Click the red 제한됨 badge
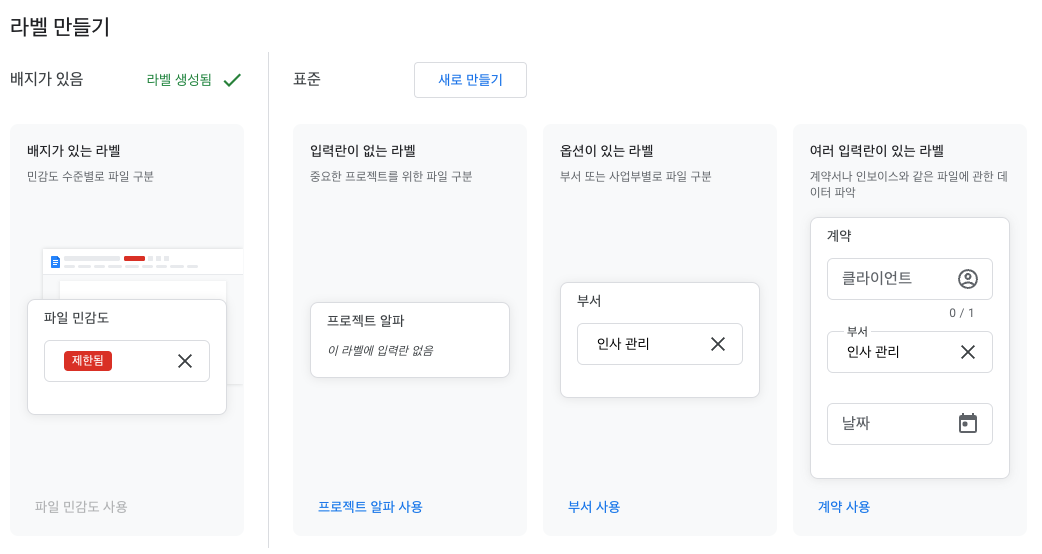The width and height of the screenshot is (1042, 554). 88,361
